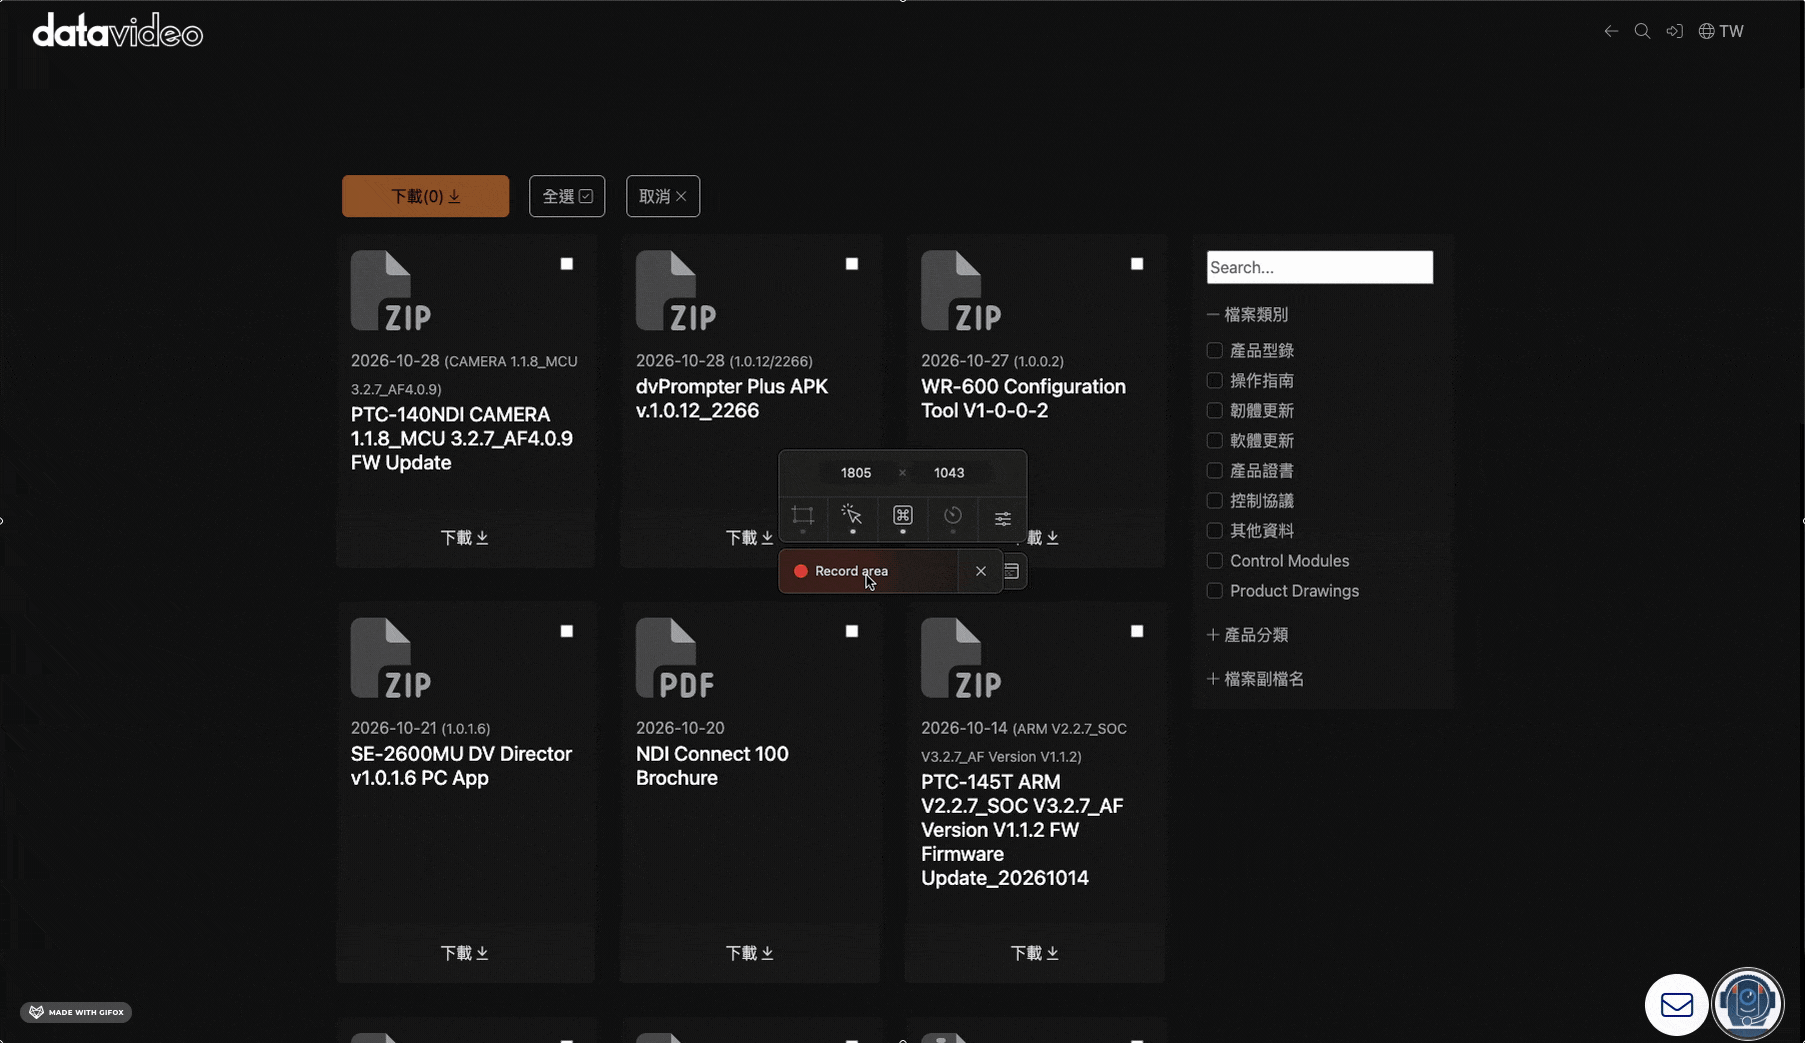The height and width of the screenshot is (1043, 1805).
Task: Click the ZIP icon of WR-600 card
Action: pos(961,291)
